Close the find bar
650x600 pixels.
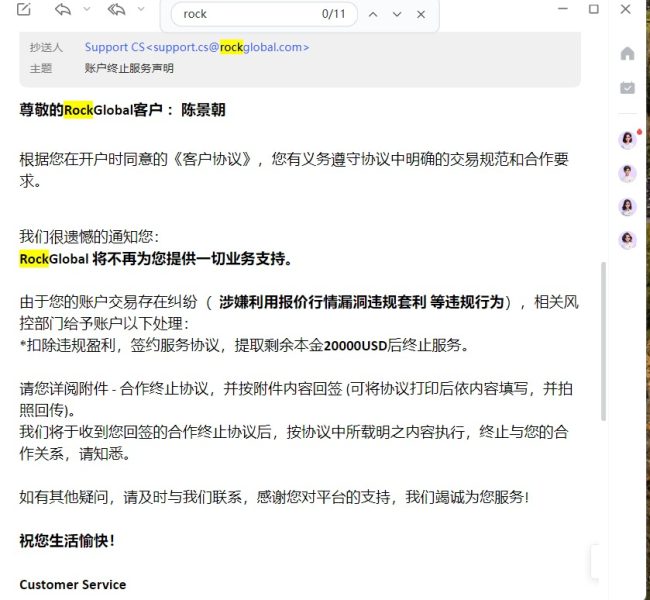421,15
